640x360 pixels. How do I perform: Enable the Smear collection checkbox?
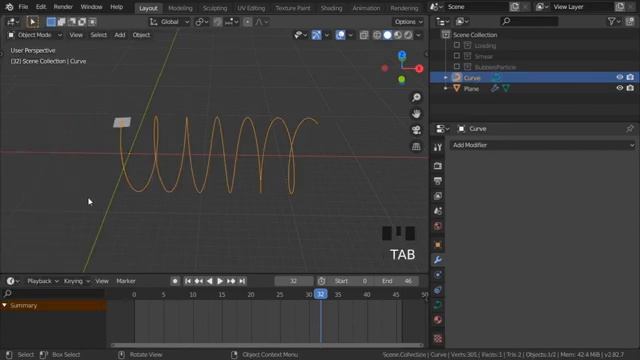coord(457,56)
